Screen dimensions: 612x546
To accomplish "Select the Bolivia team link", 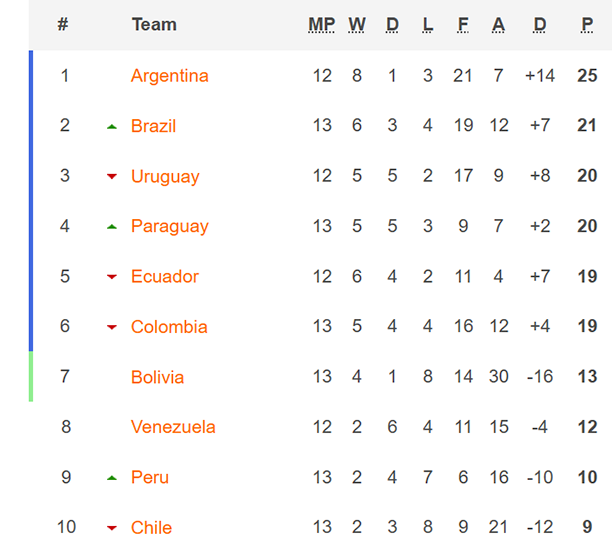I will pyautogui.click(x=157, y=377).
